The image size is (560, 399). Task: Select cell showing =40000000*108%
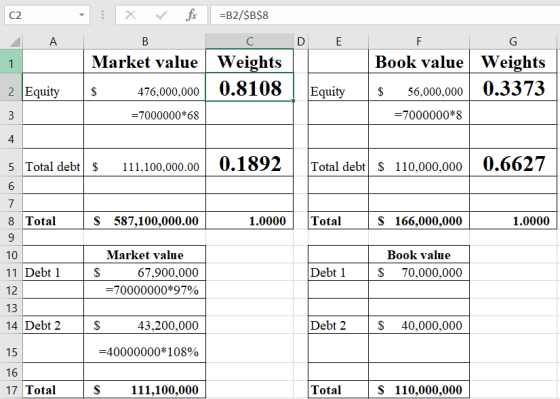tap(145, 348)
